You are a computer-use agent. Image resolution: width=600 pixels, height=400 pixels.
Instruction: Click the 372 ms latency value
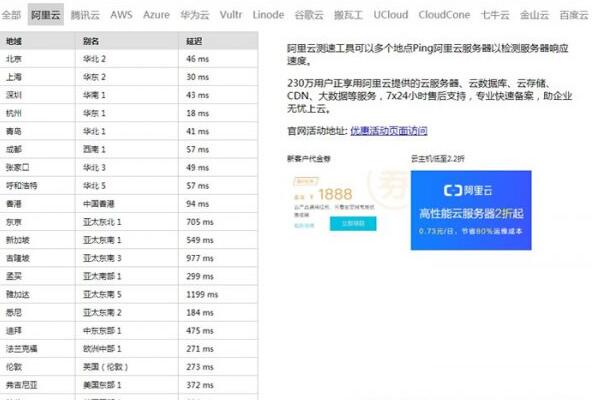[200, 385]
